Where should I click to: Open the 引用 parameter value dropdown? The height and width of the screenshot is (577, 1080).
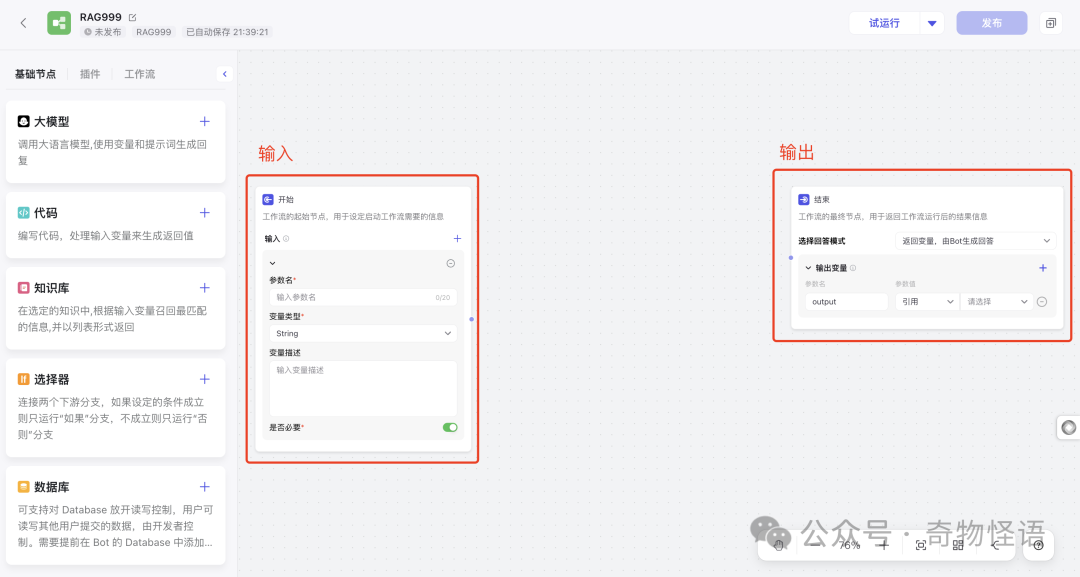pyautogui.click(x=925, y=301)
